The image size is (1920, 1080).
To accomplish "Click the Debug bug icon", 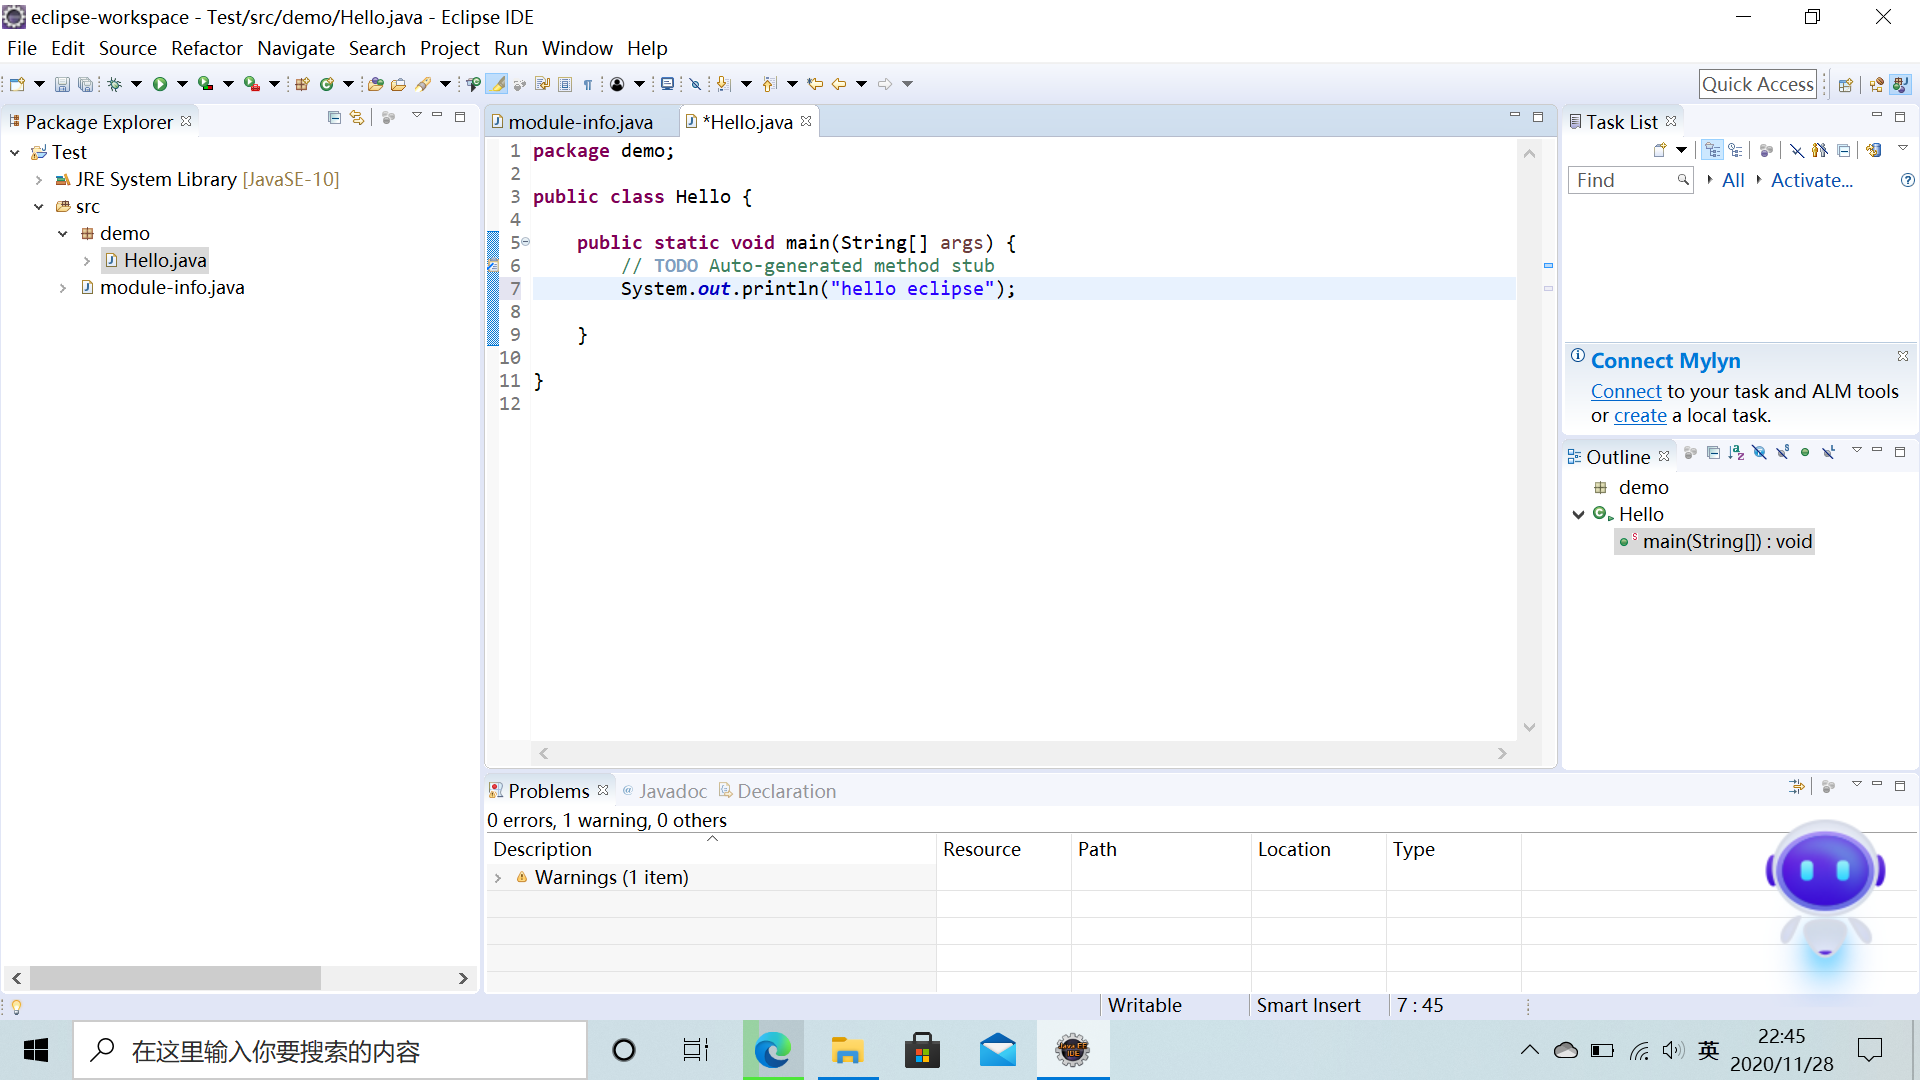I will click(115, 84).
